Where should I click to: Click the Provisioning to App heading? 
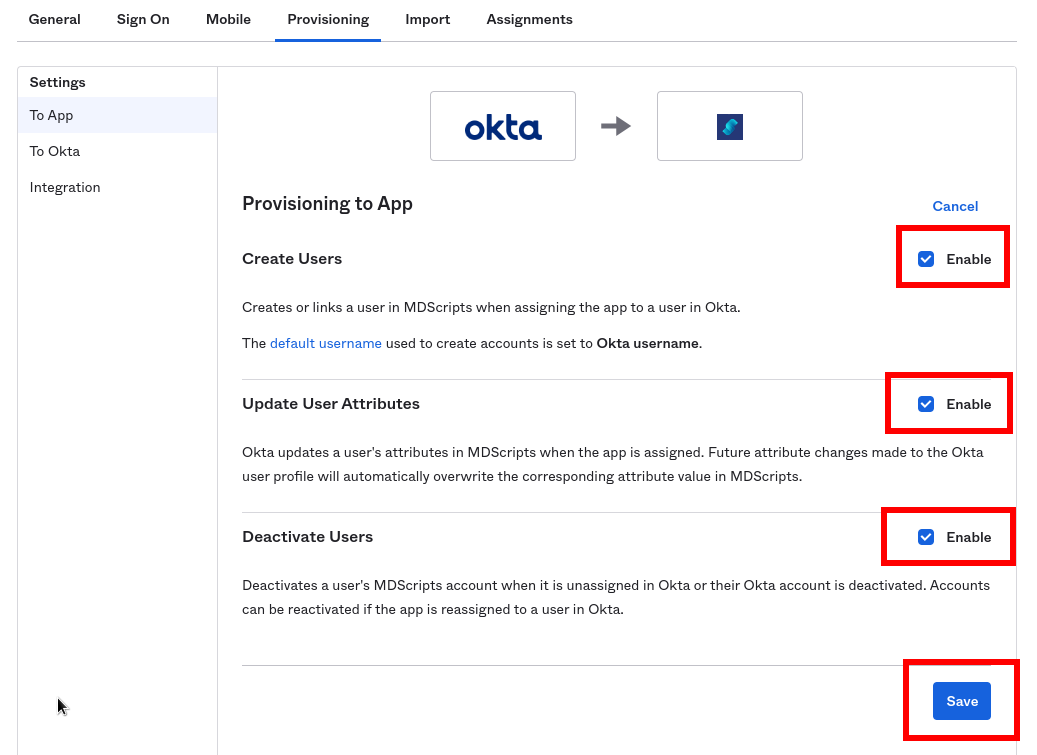[x=327, y=204]
